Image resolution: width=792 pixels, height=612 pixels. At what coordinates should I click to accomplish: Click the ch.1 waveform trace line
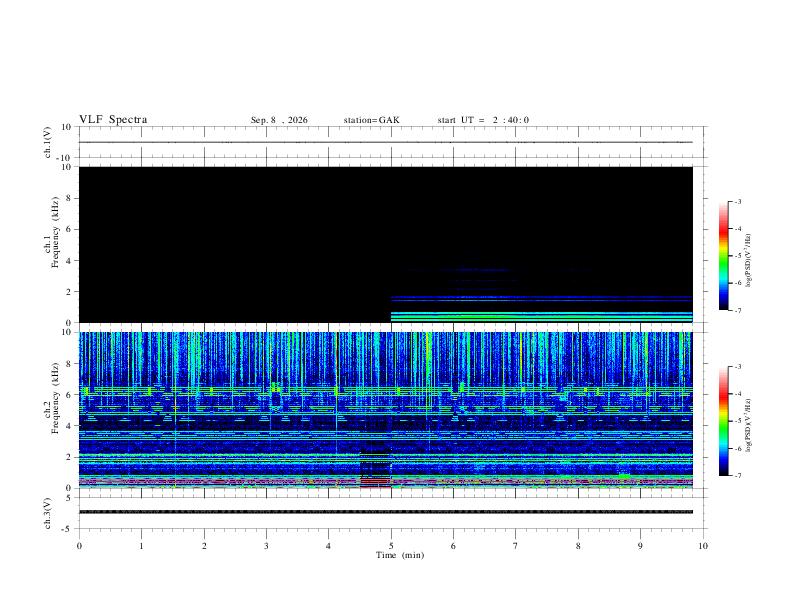pyautogui.click(x=385, y=142)
